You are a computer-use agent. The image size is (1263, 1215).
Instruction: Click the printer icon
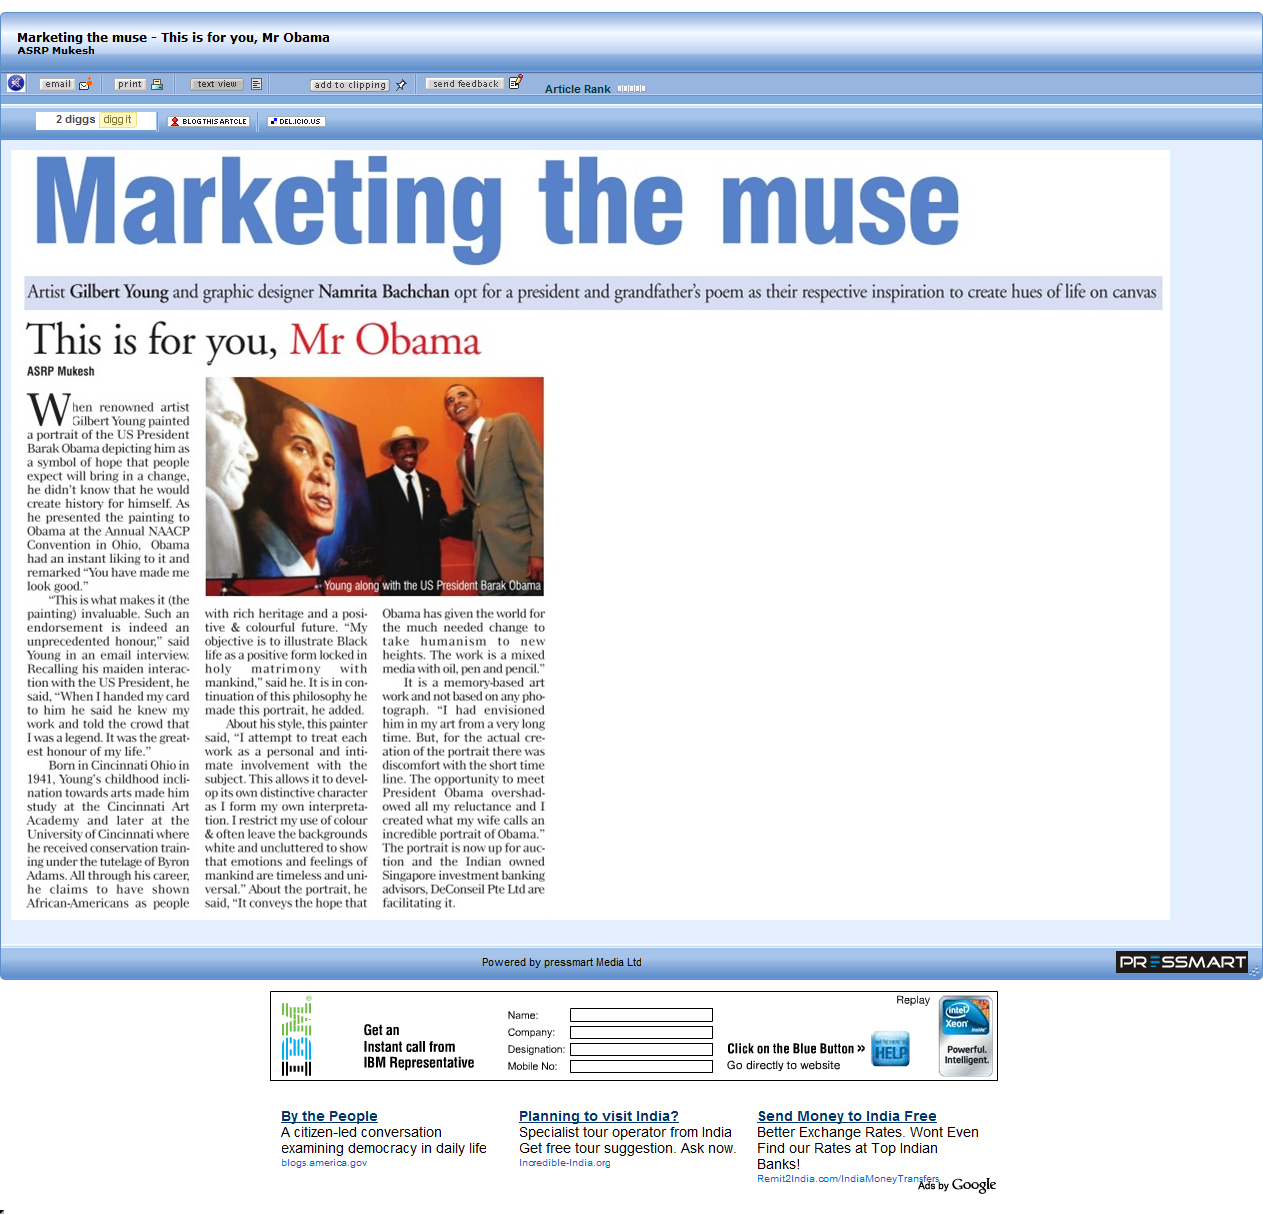point(156,84)
